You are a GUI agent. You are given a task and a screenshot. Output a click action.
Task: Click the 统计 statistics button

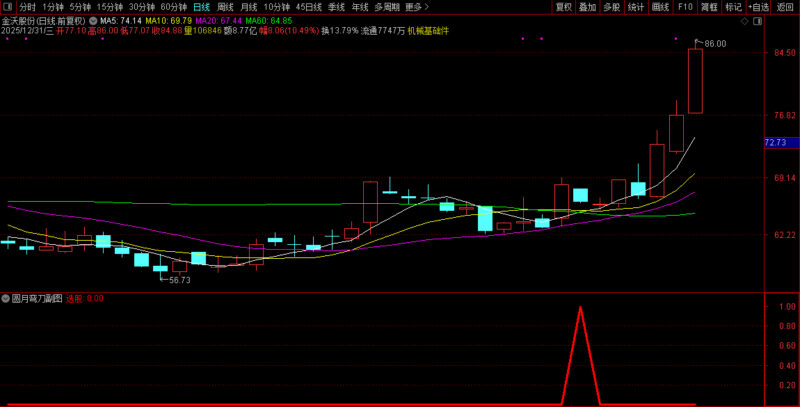pos(636,6)
